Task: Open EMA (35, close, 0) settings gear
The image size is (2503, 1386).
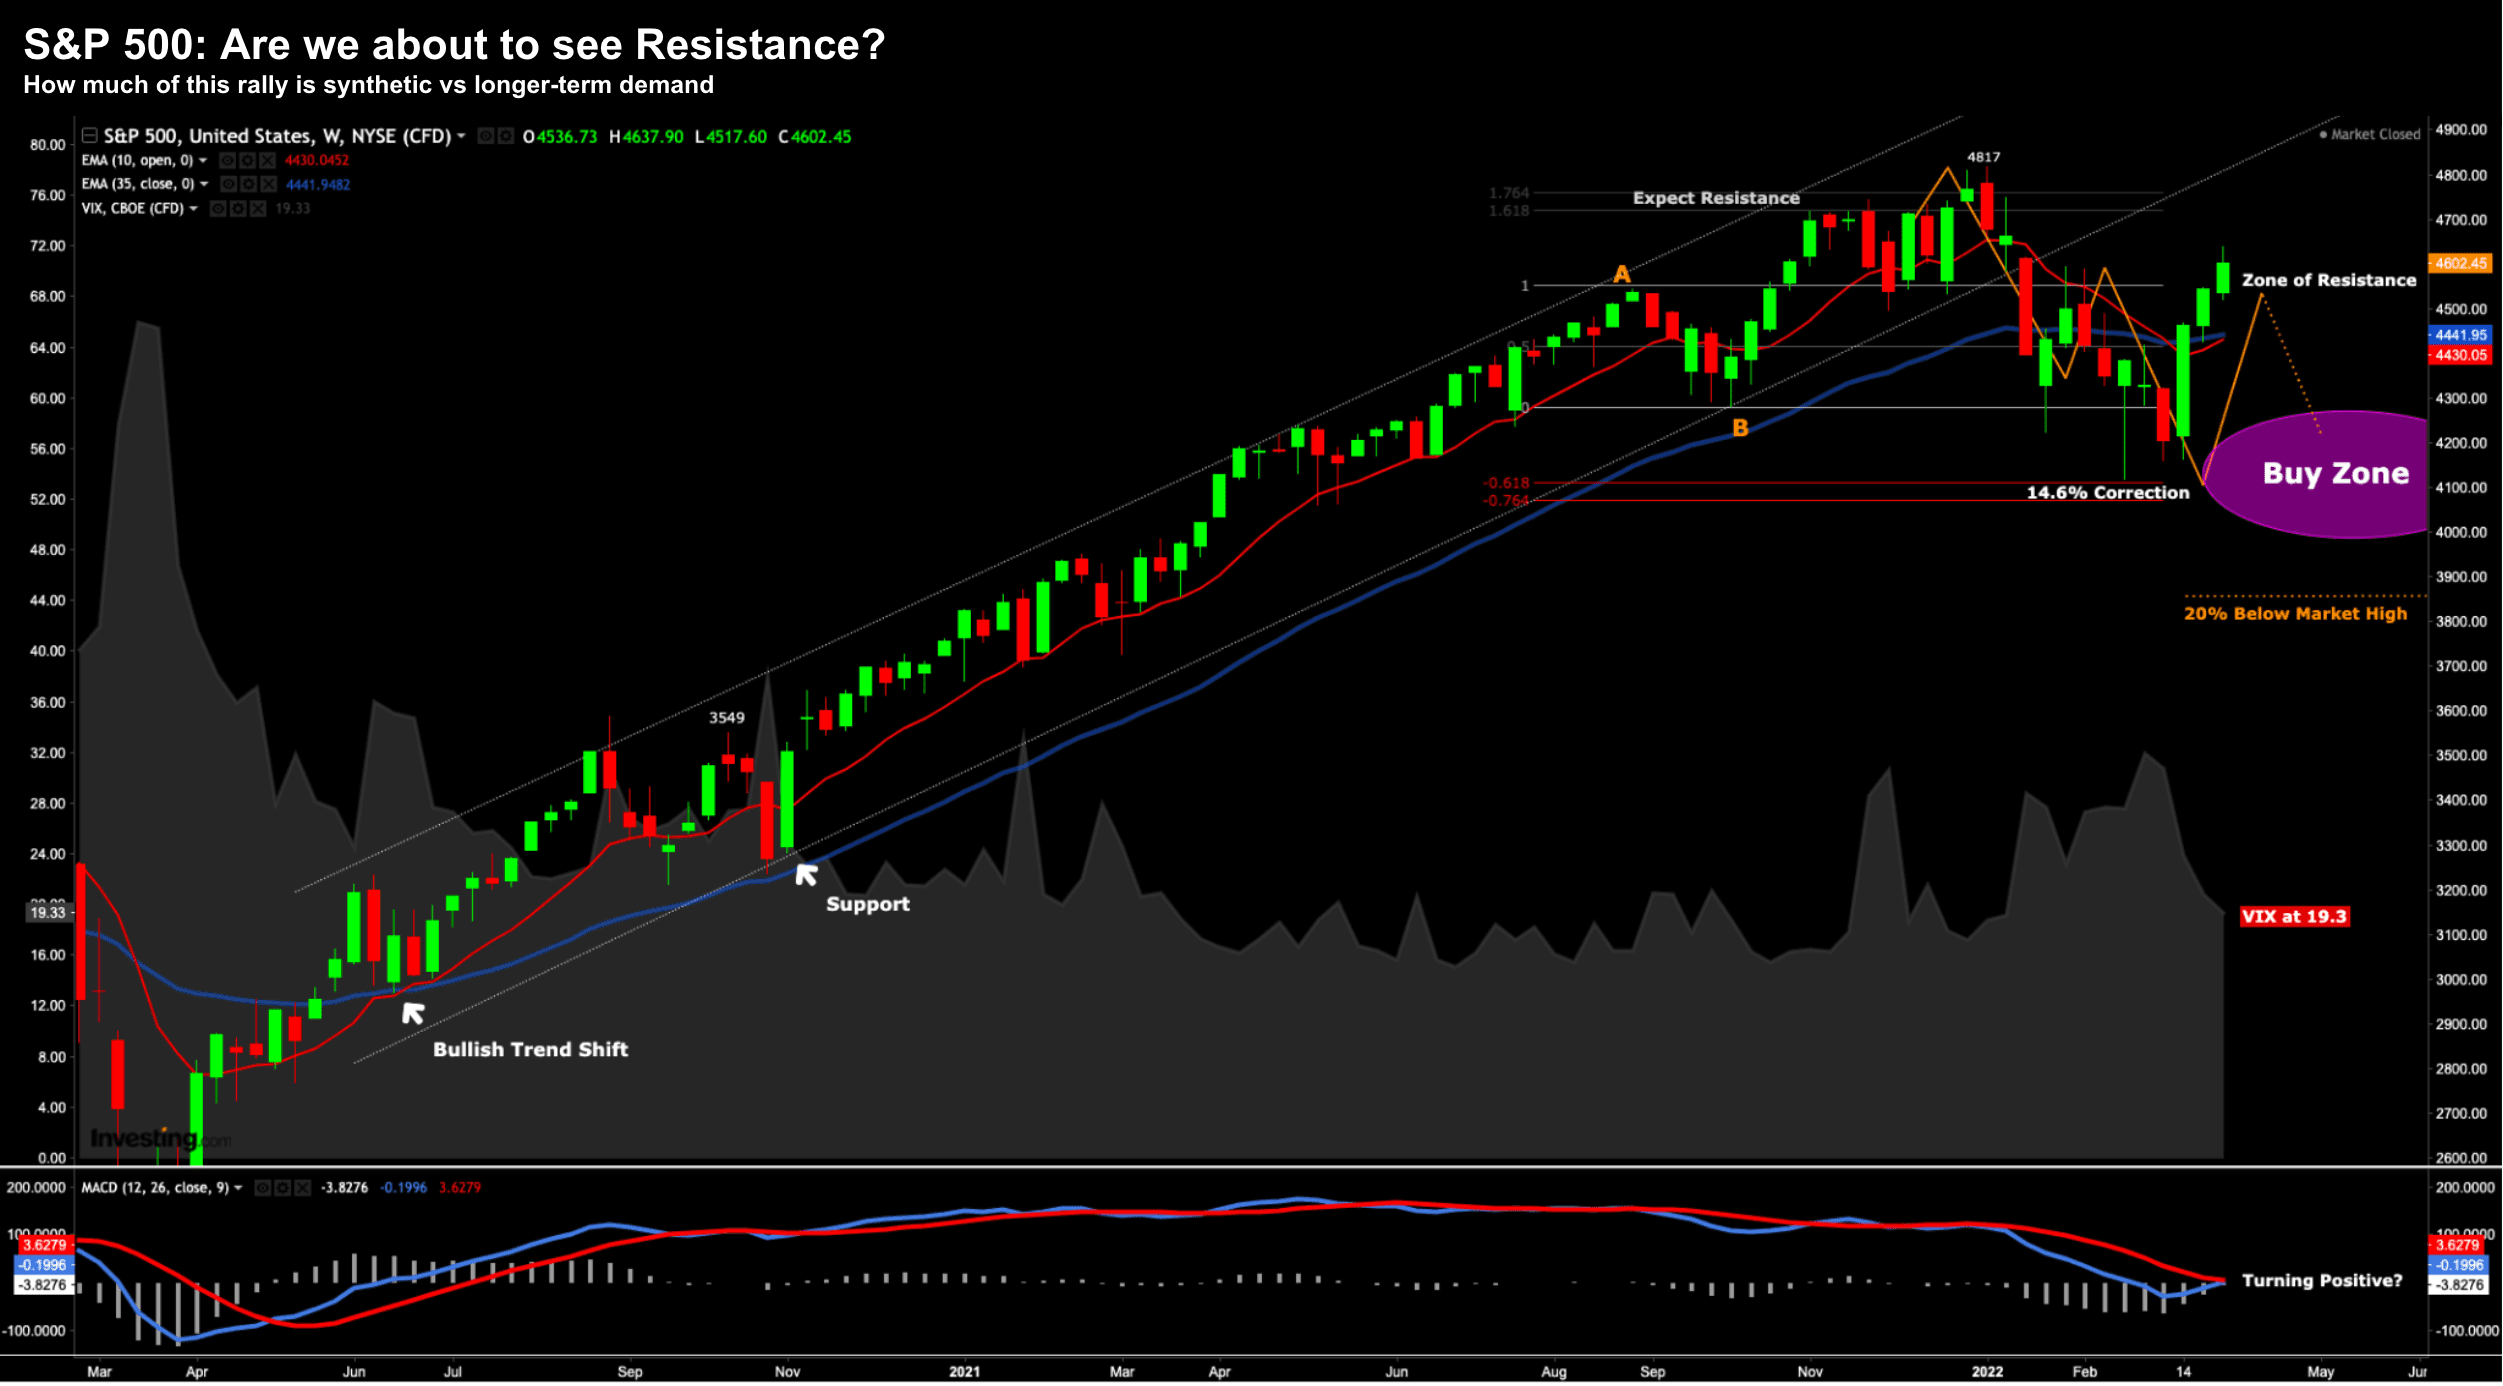Action: click(248, 184)
